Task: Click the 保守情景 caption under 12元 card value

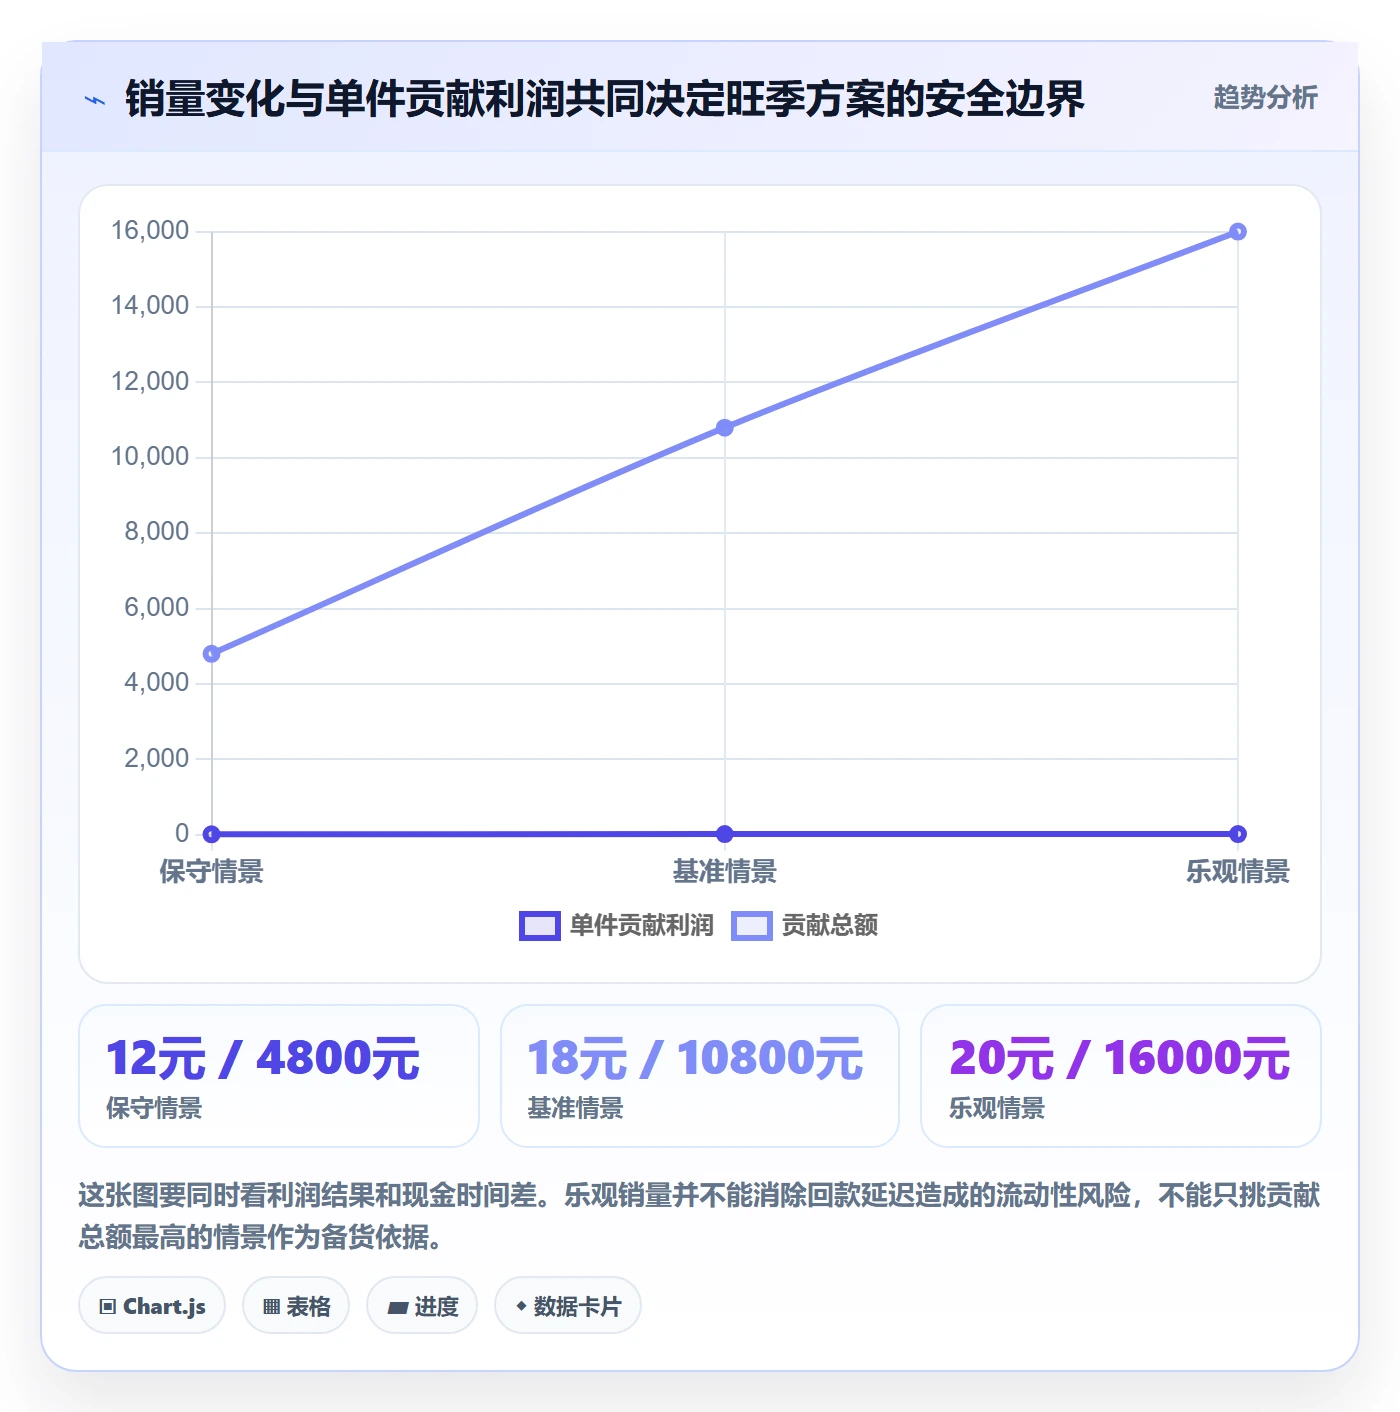Action: pos(154,1109)
